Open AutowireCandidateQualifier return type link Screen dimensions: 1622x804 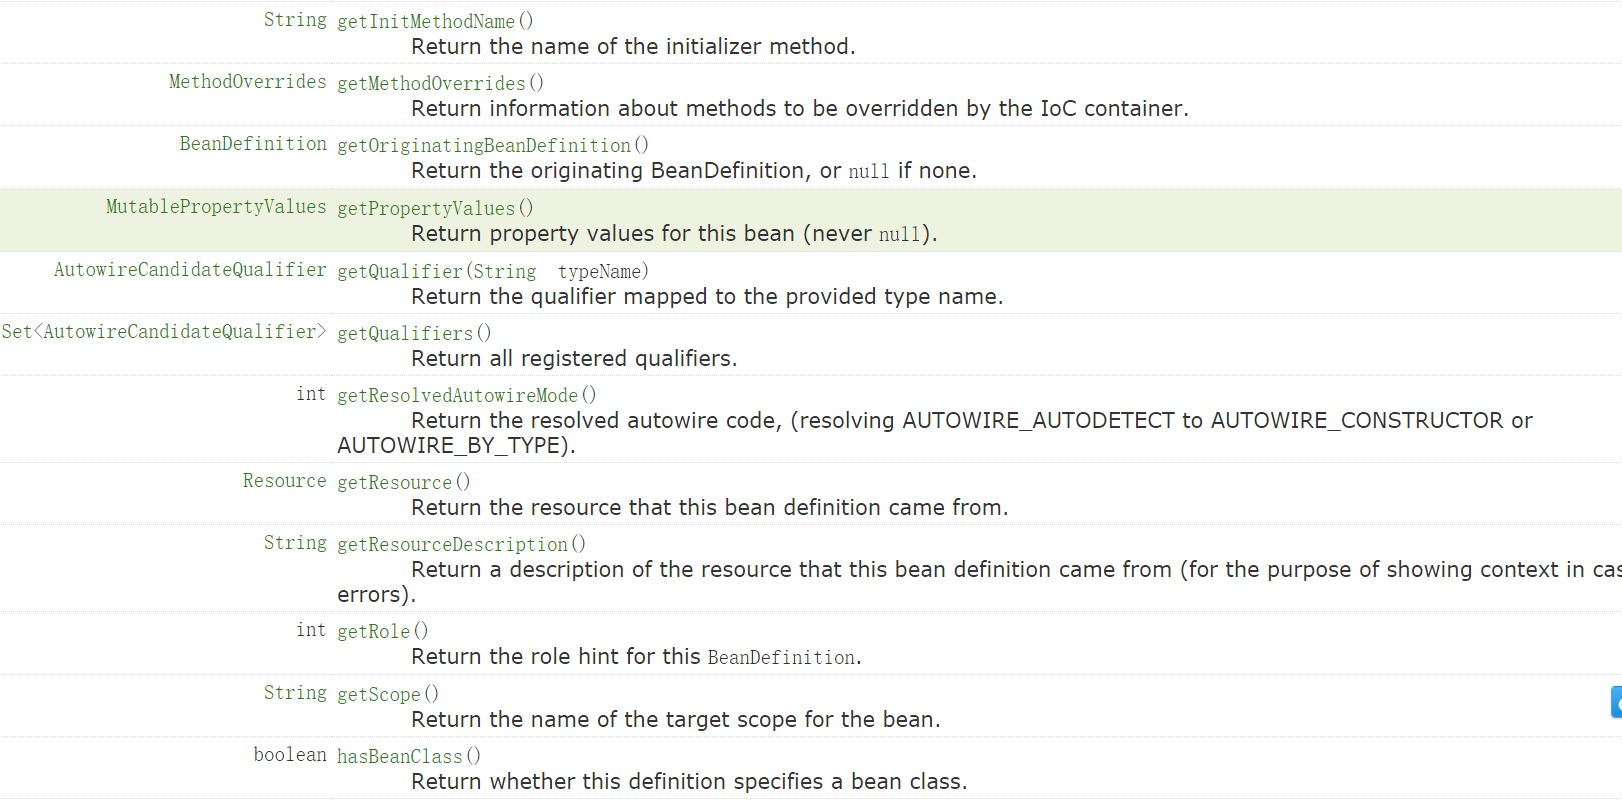(x=190, y=270)
